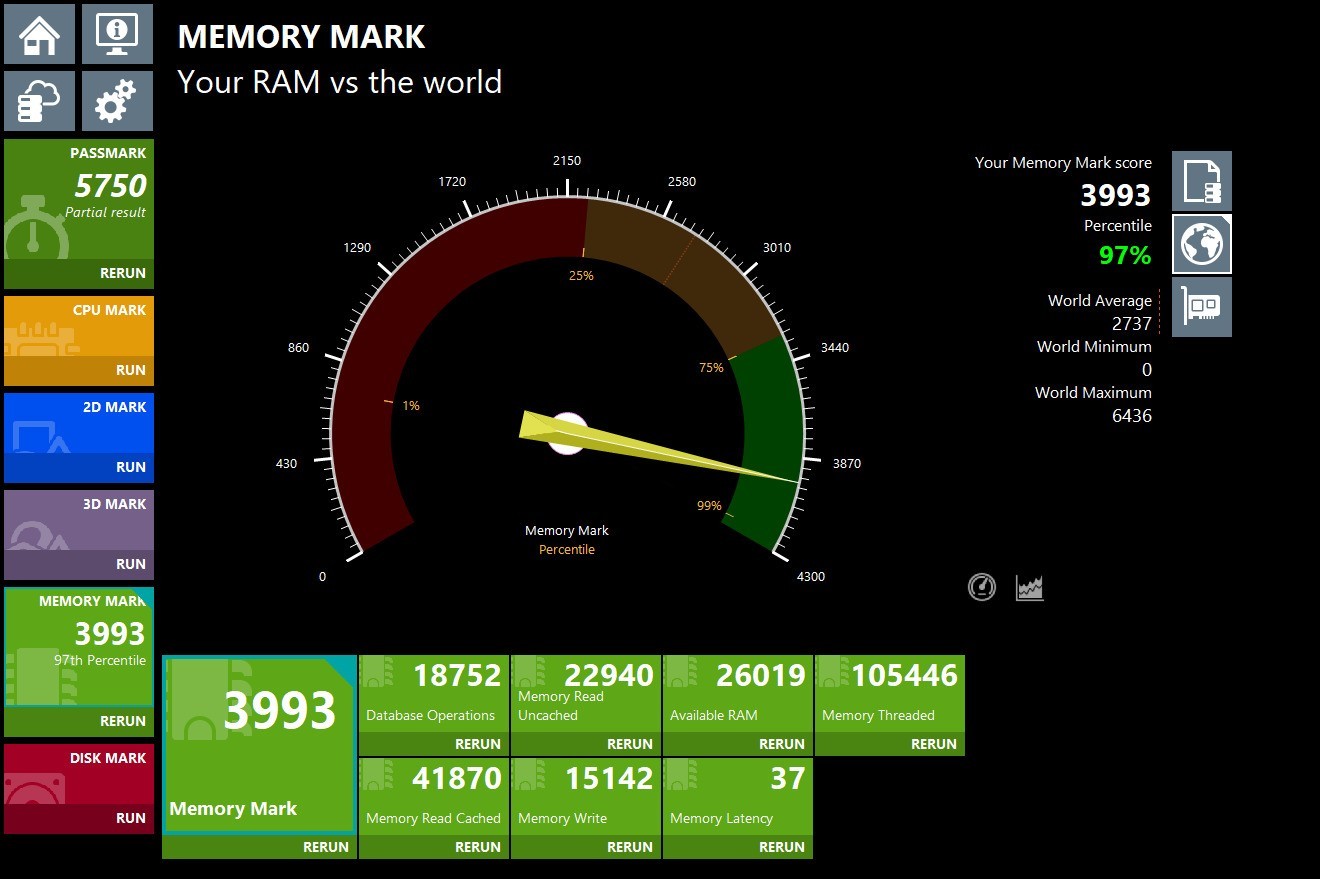1320x879 pixels.
Task: Open the settings gears icon
Action: click(117, 100)
